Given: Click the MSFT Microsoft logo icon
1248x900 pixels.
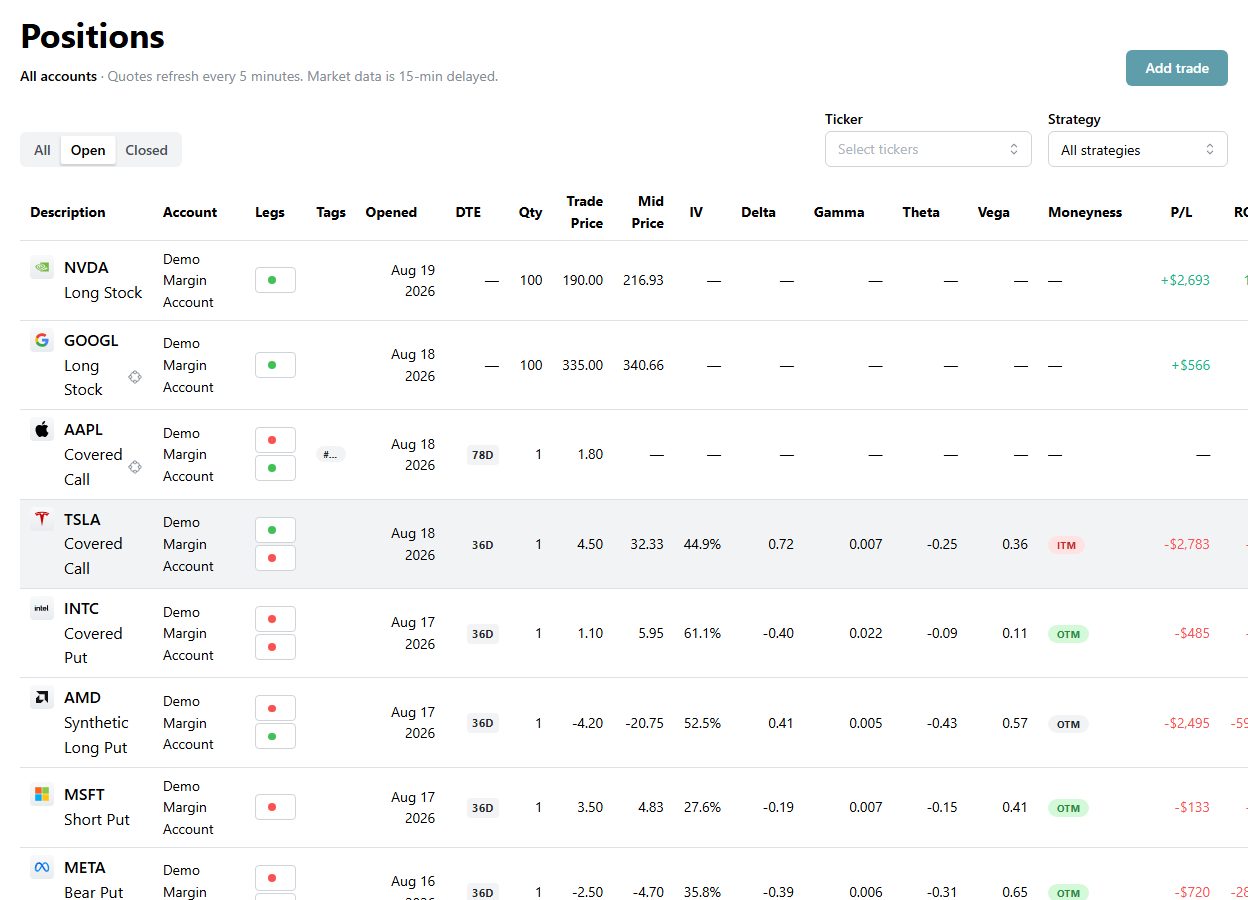Looking at the screenshot, I should pos(42,794).
